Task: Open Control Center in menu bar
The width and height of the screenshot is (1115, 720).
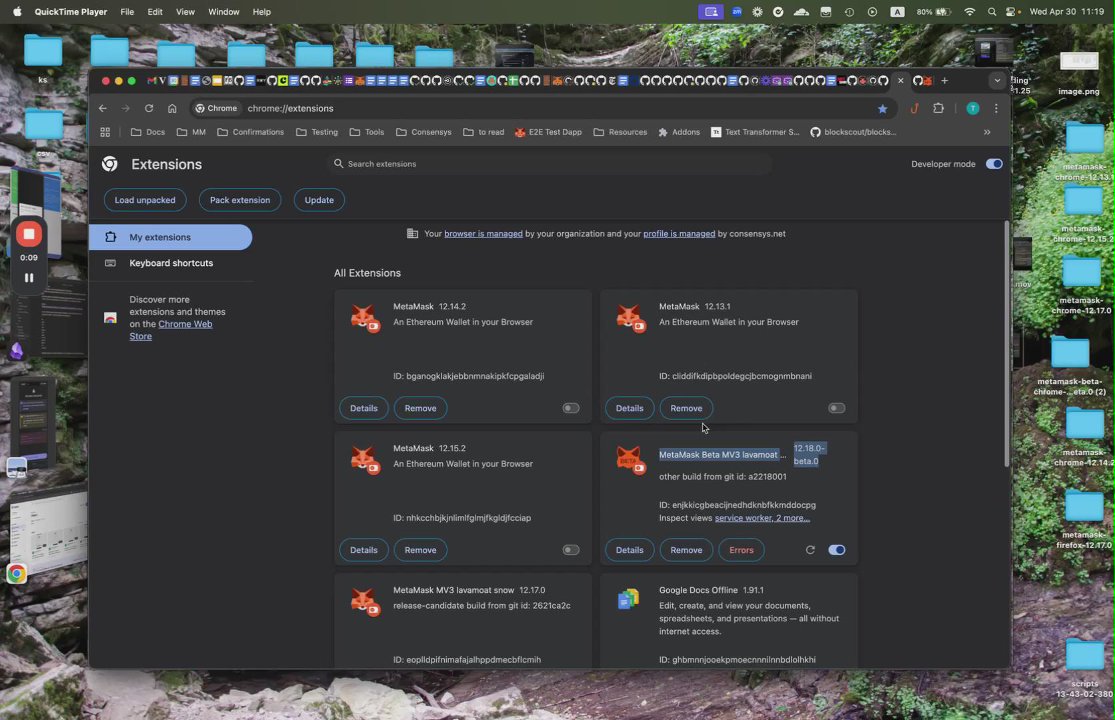Action: (1013, 12)
